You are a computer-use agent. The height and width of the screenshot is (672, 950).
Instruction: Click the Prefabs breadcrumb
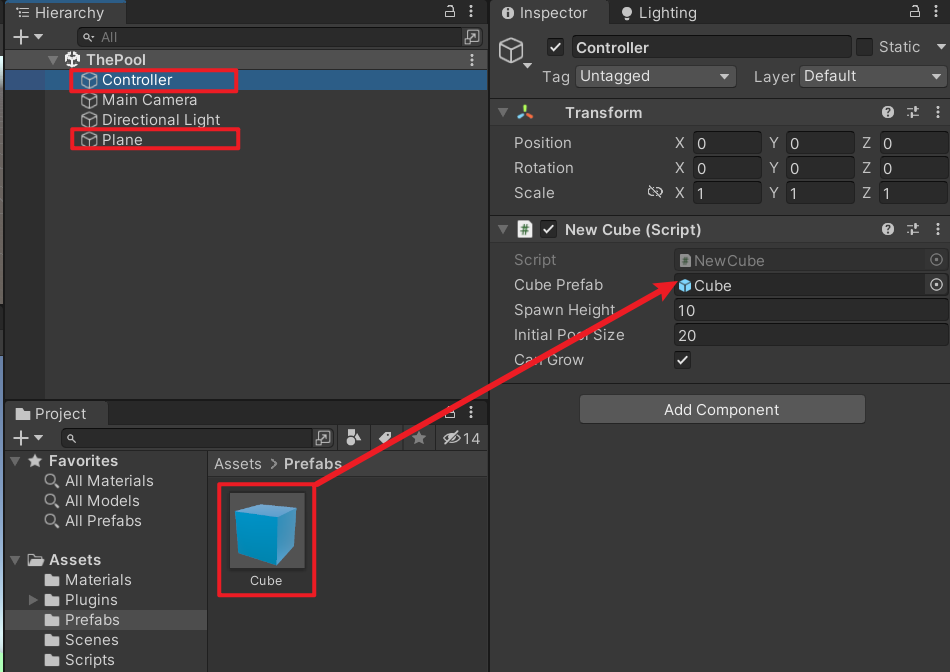(x=313, y=464)
